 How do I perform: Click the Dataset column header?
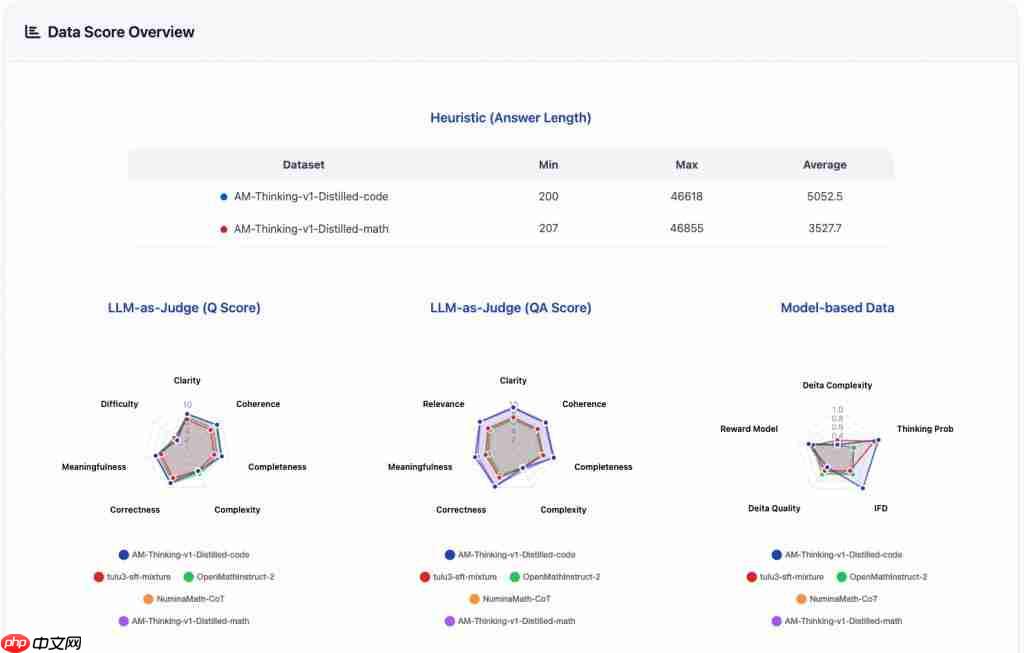pyautogui.click(x=303, y=165)
